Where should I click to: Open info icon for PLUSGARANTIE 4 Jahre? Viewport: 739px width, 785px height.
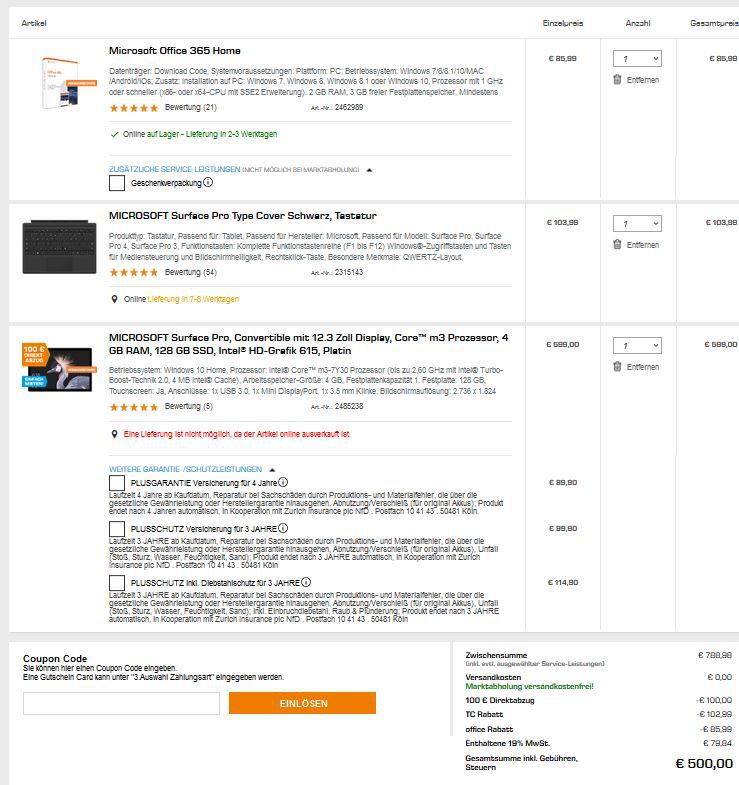point(283,482)
